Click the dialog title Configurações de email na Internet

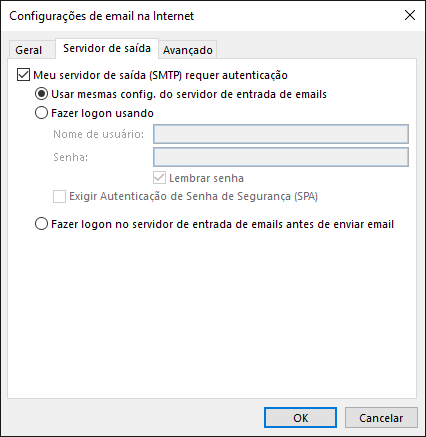pos(101,16)
